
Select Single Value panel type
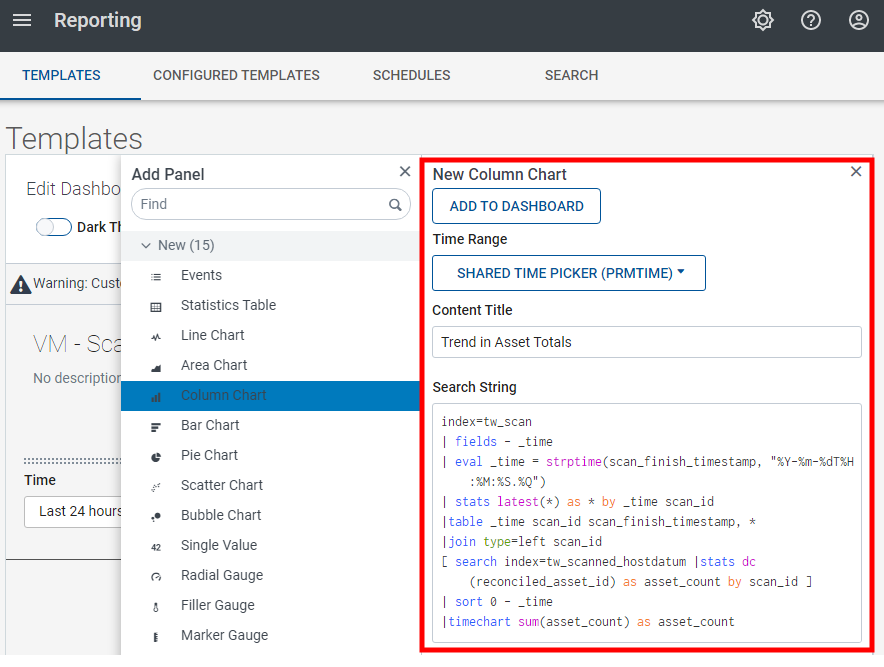point(271,545)
